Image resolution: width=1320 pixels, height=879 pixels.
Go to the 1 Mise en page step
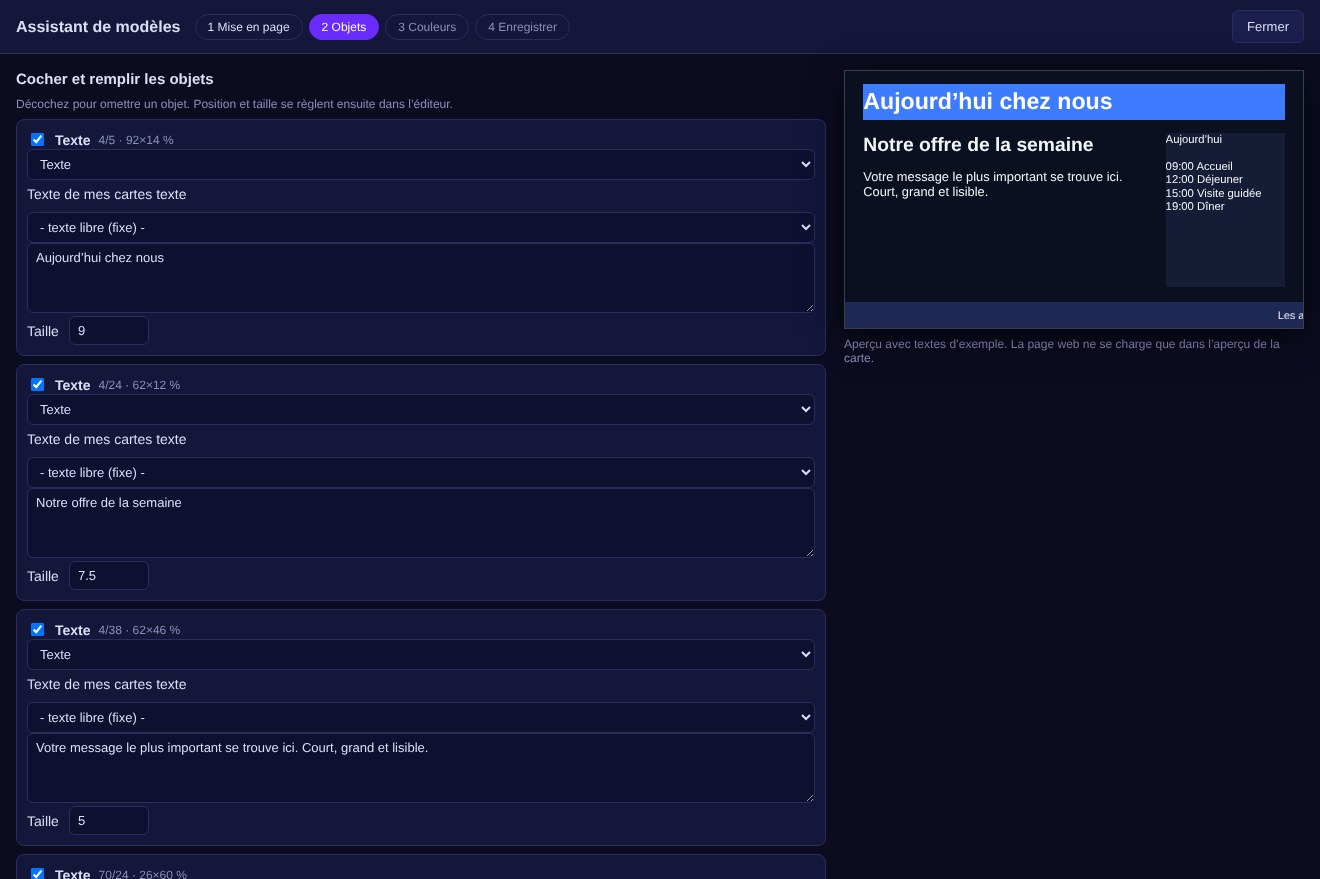(x=248, y=27)
